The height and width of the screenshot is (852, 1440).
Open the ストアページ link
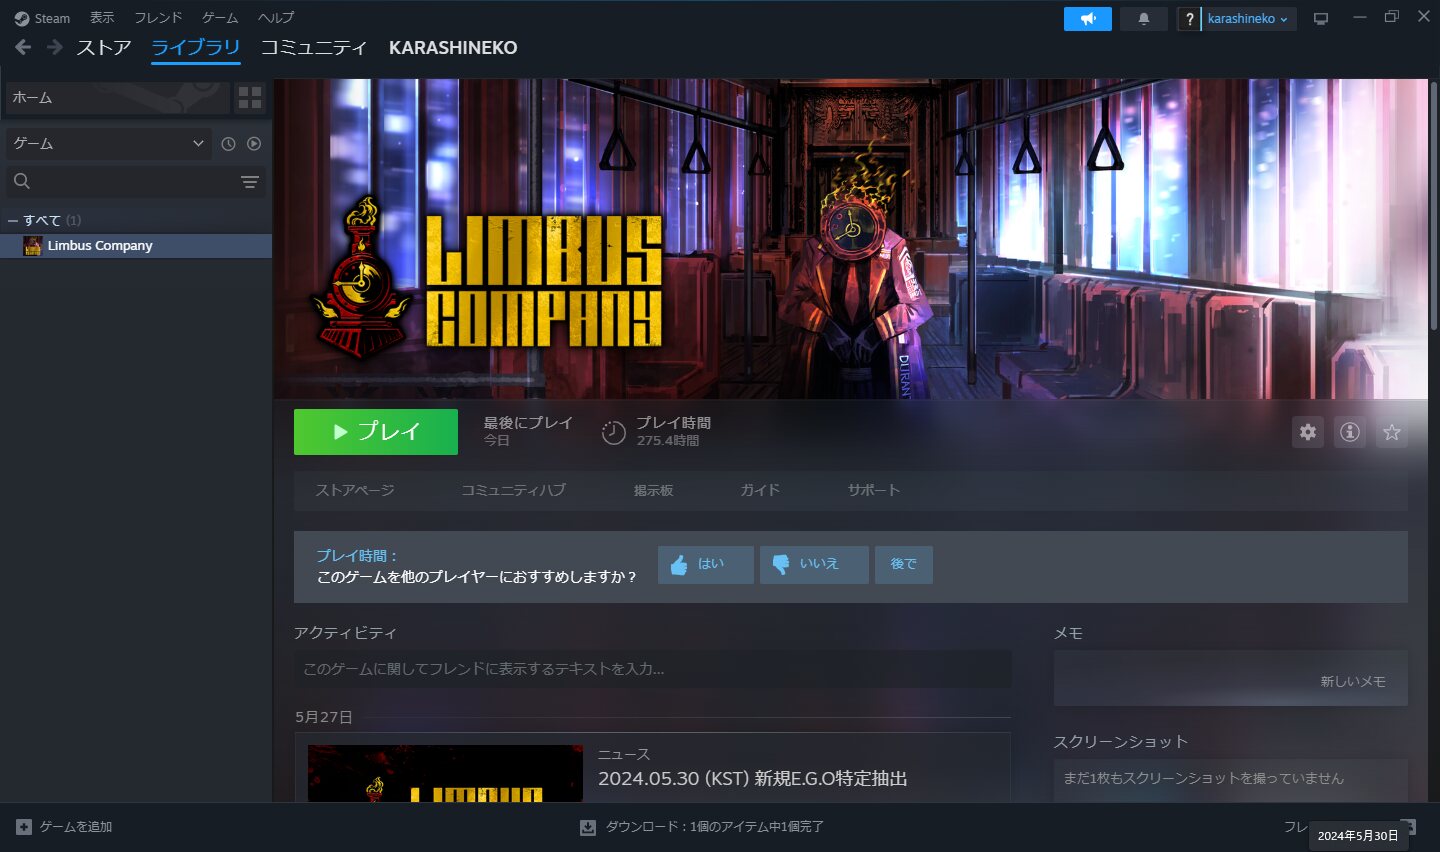(355, 490)
